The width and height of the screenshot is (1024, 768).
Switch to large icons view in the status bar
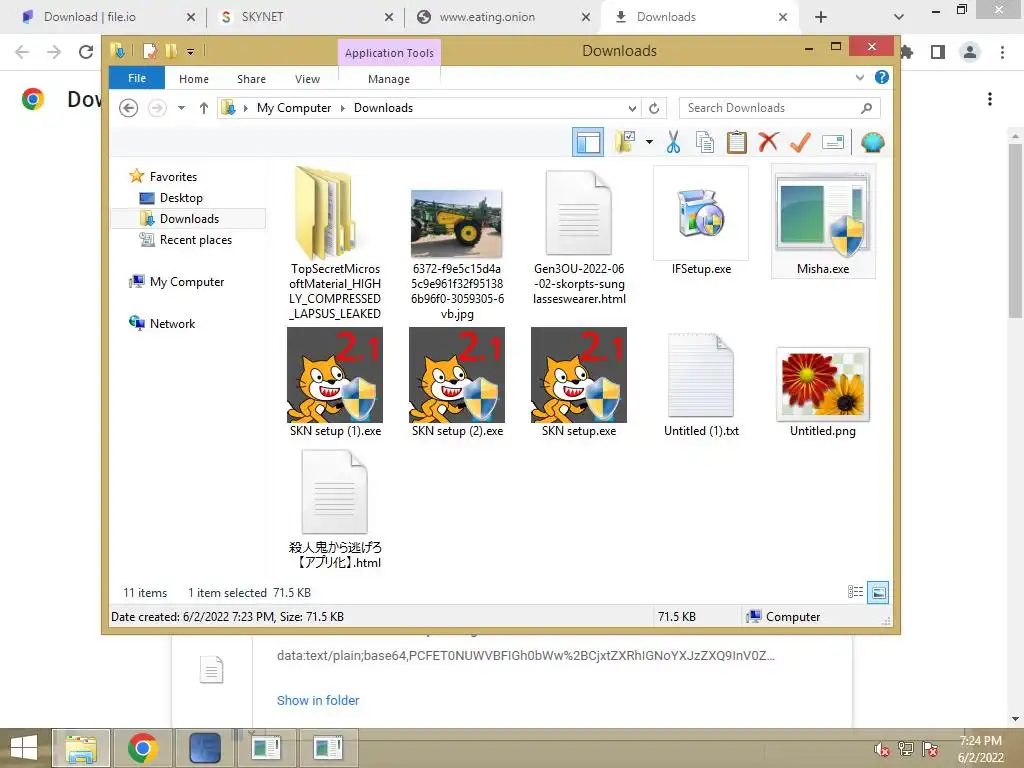point(878,592)
